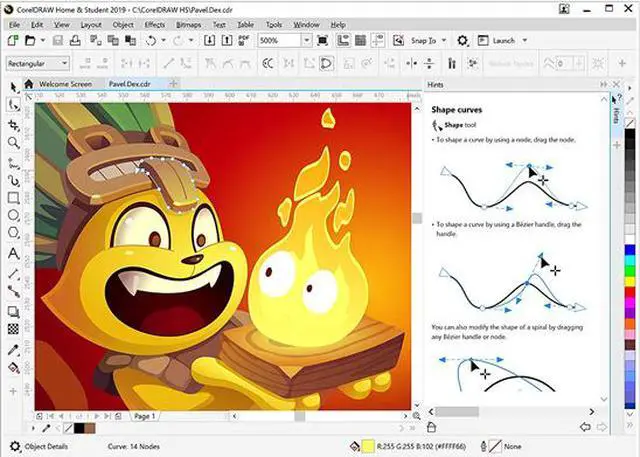The width and height of the screenshot is (640, 457).
Task: Click the quick customize plus in the toolbox
Action: [13, 391]
